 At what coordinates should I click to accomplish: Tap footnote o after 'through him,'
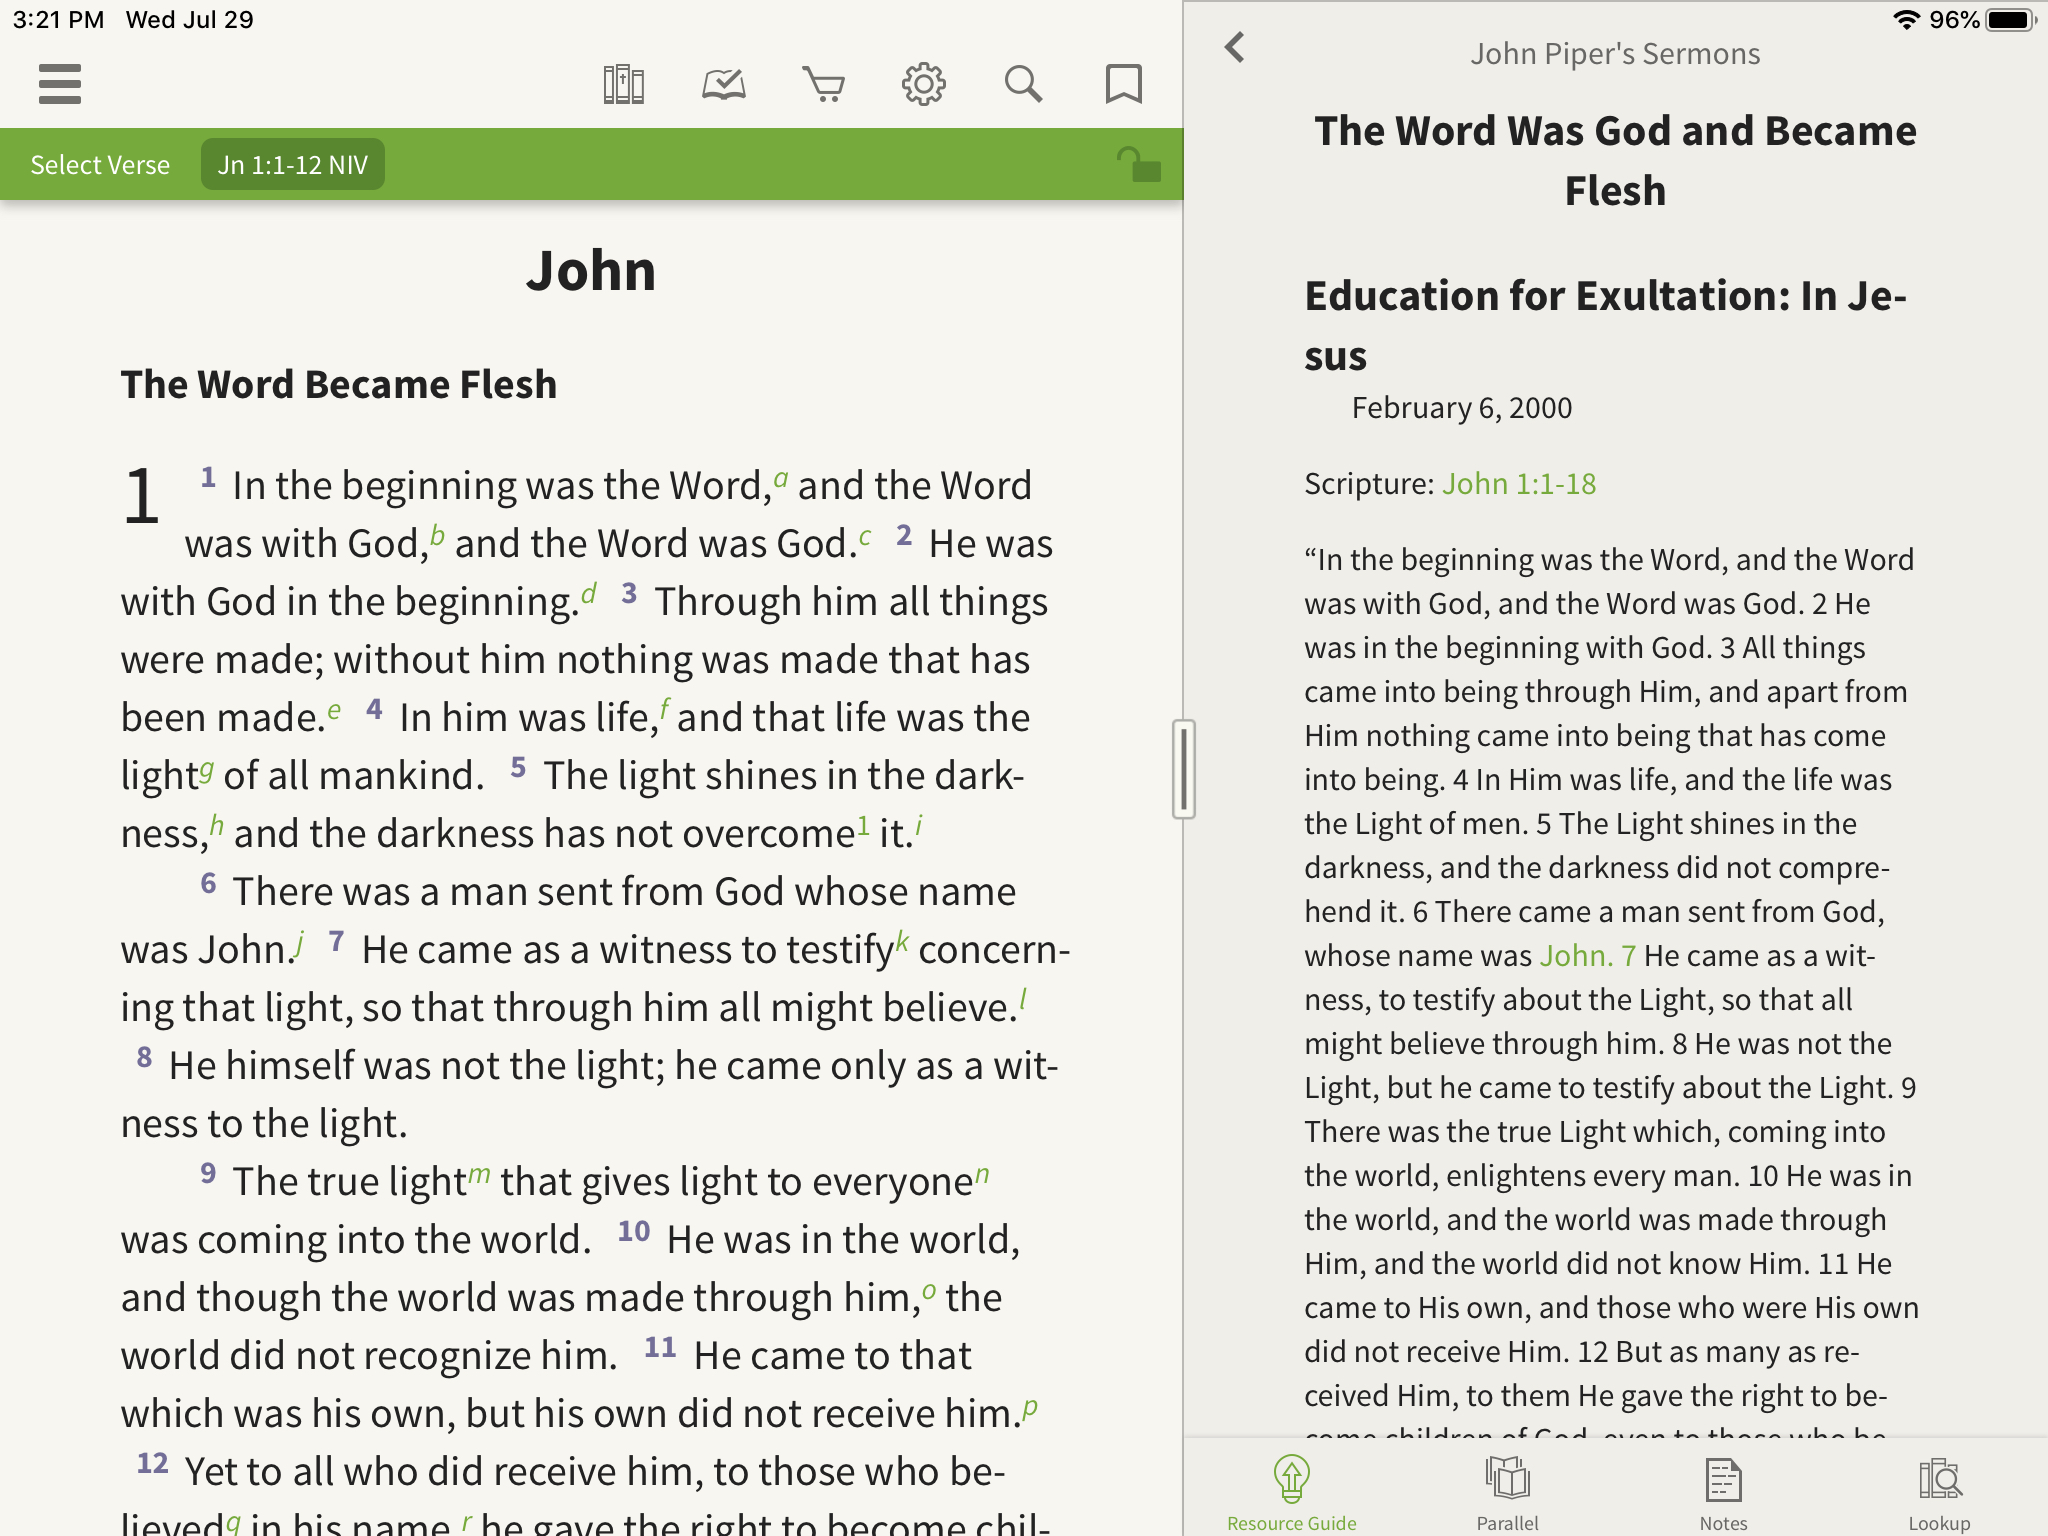[930, 1290]
